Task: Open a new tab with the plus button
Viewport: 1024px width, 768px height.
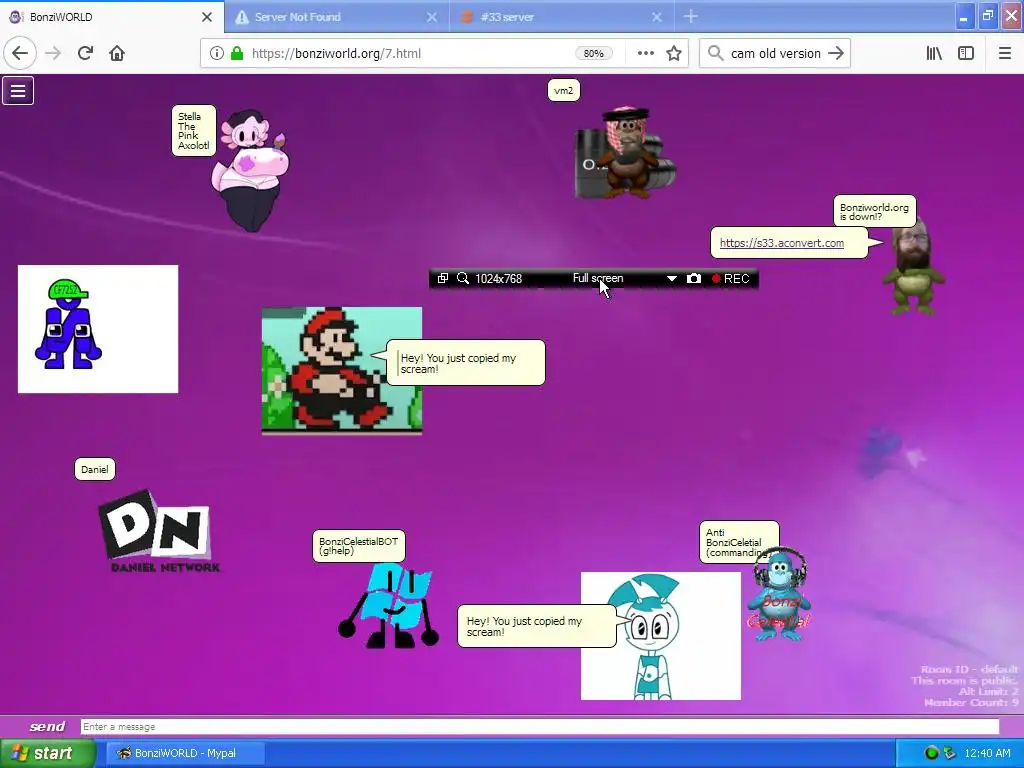Action: (x=690, y=16)
